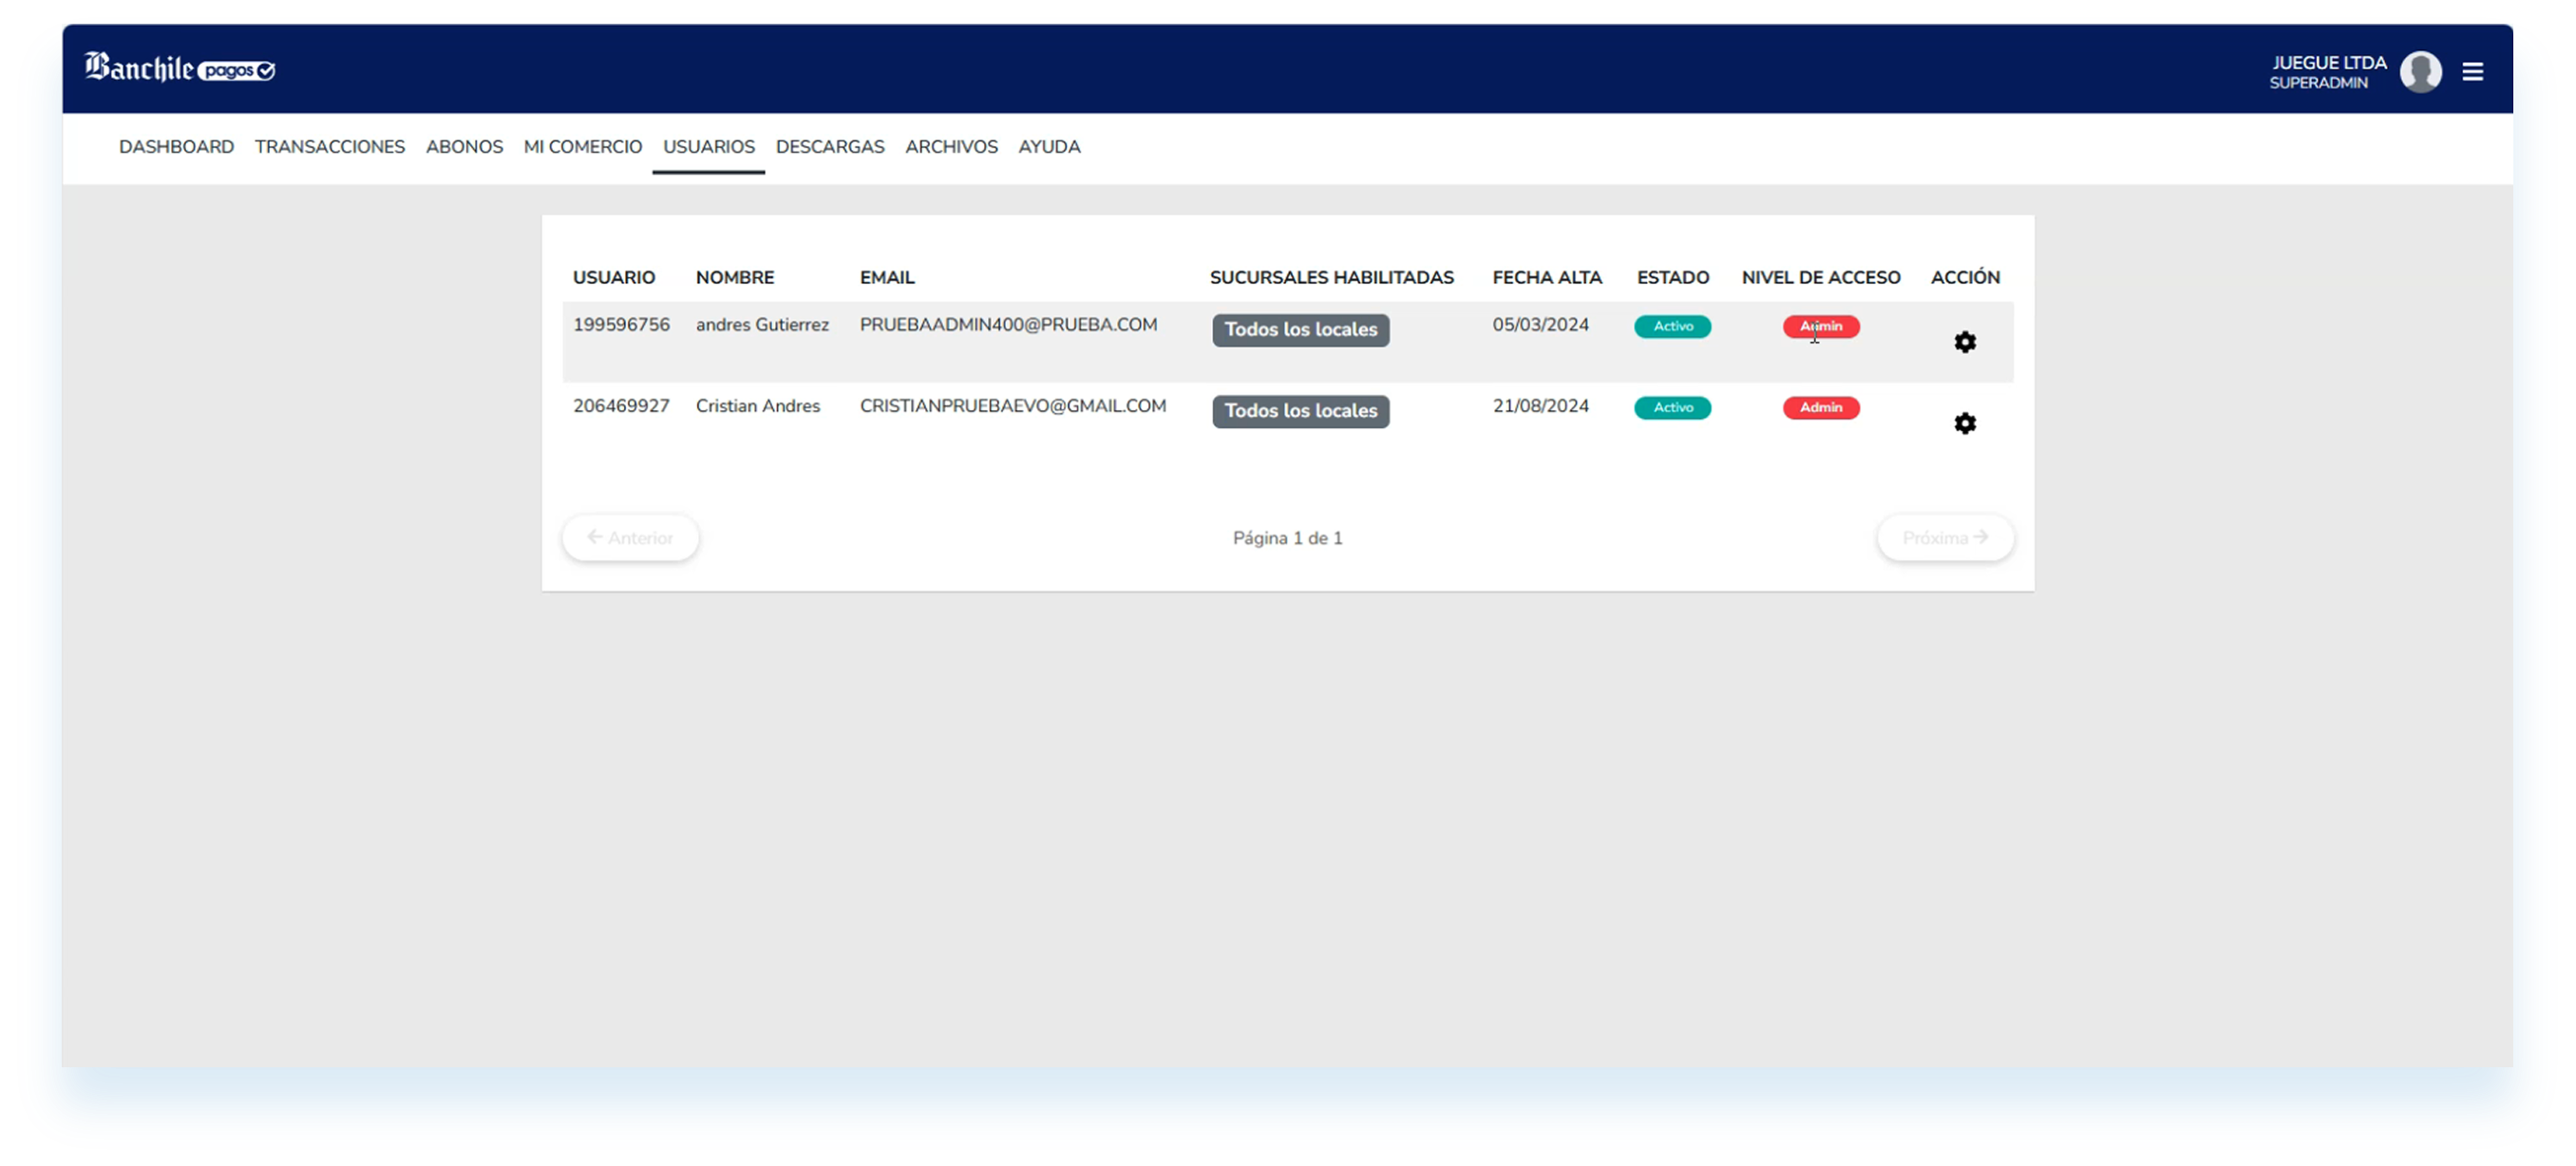Switch to the Abonos tab

464,147
